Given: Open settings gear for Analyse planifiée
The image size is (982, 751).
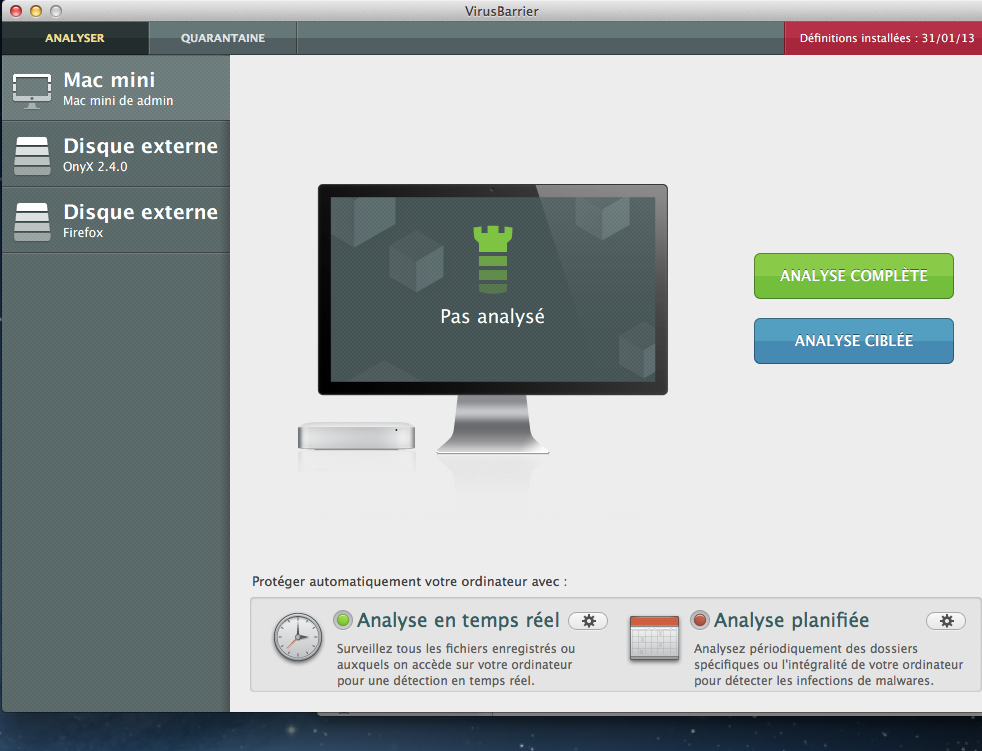Looking at the screenshot, I should tap(946, 621).
